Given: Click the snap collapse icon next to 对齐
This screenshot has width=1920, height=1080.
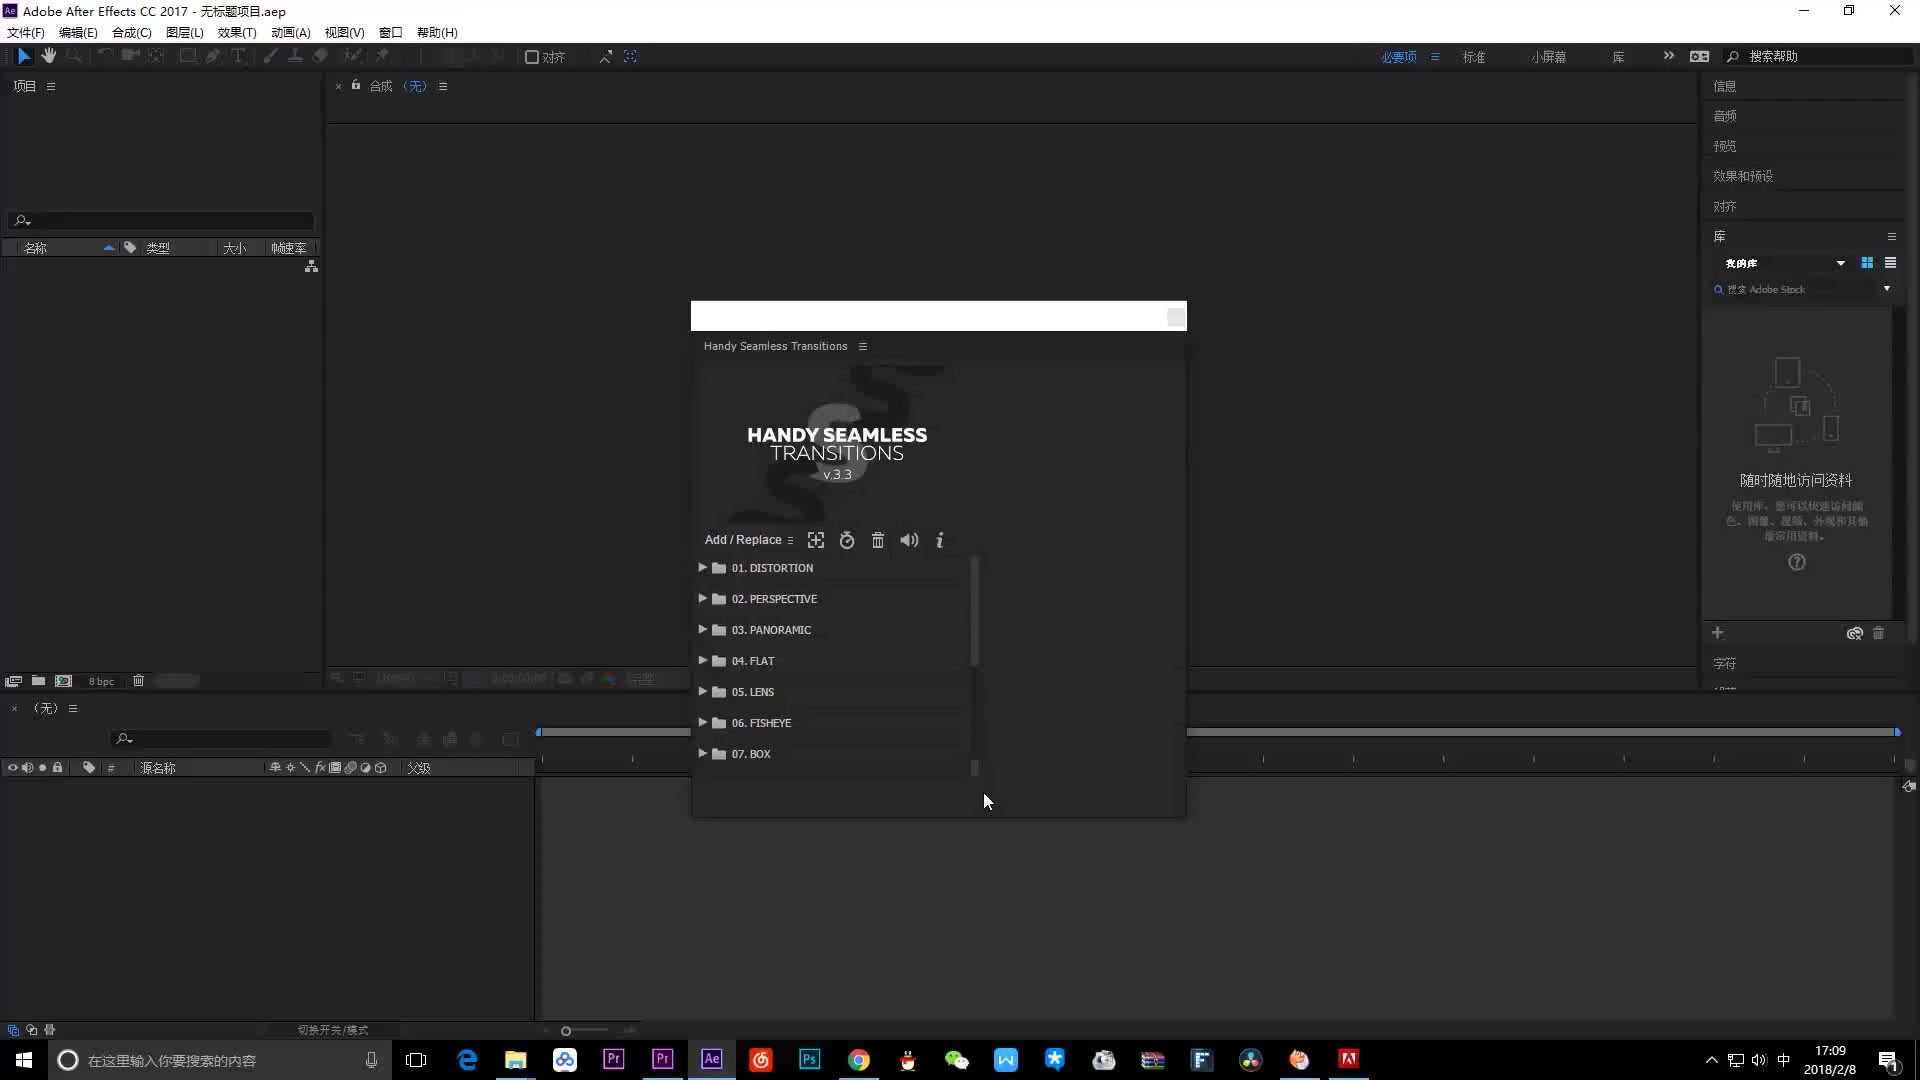Looking at the screenshot, I should click(x=606, y=56).
